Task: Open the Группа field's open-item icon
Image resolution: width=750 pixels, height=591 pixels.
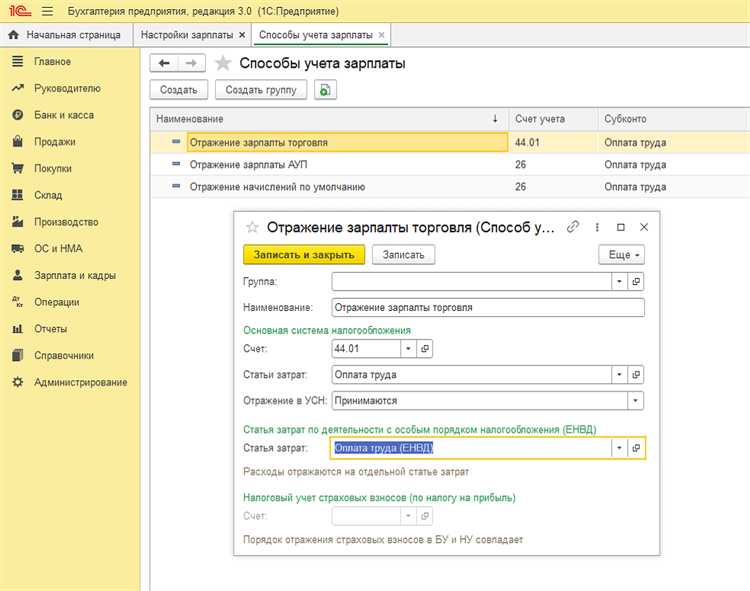Action: pyautogui.click(x=636, y=282)
